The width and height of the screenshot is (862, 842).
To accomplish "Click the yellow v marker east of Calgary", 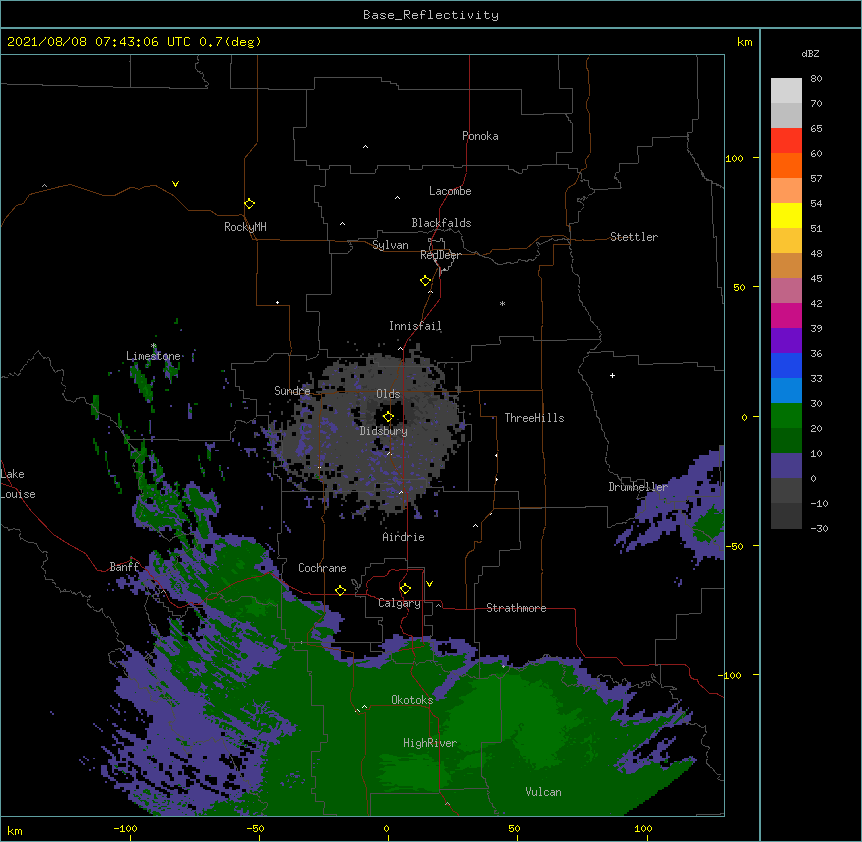I will point(429,584).
